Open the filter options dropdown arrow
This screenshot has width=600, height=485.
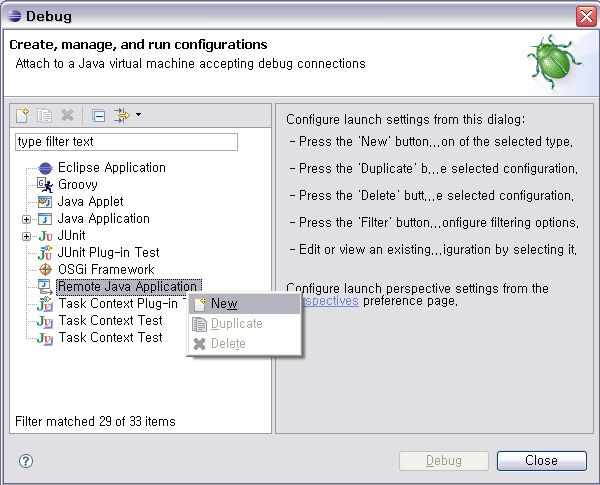tap(139, 114)
